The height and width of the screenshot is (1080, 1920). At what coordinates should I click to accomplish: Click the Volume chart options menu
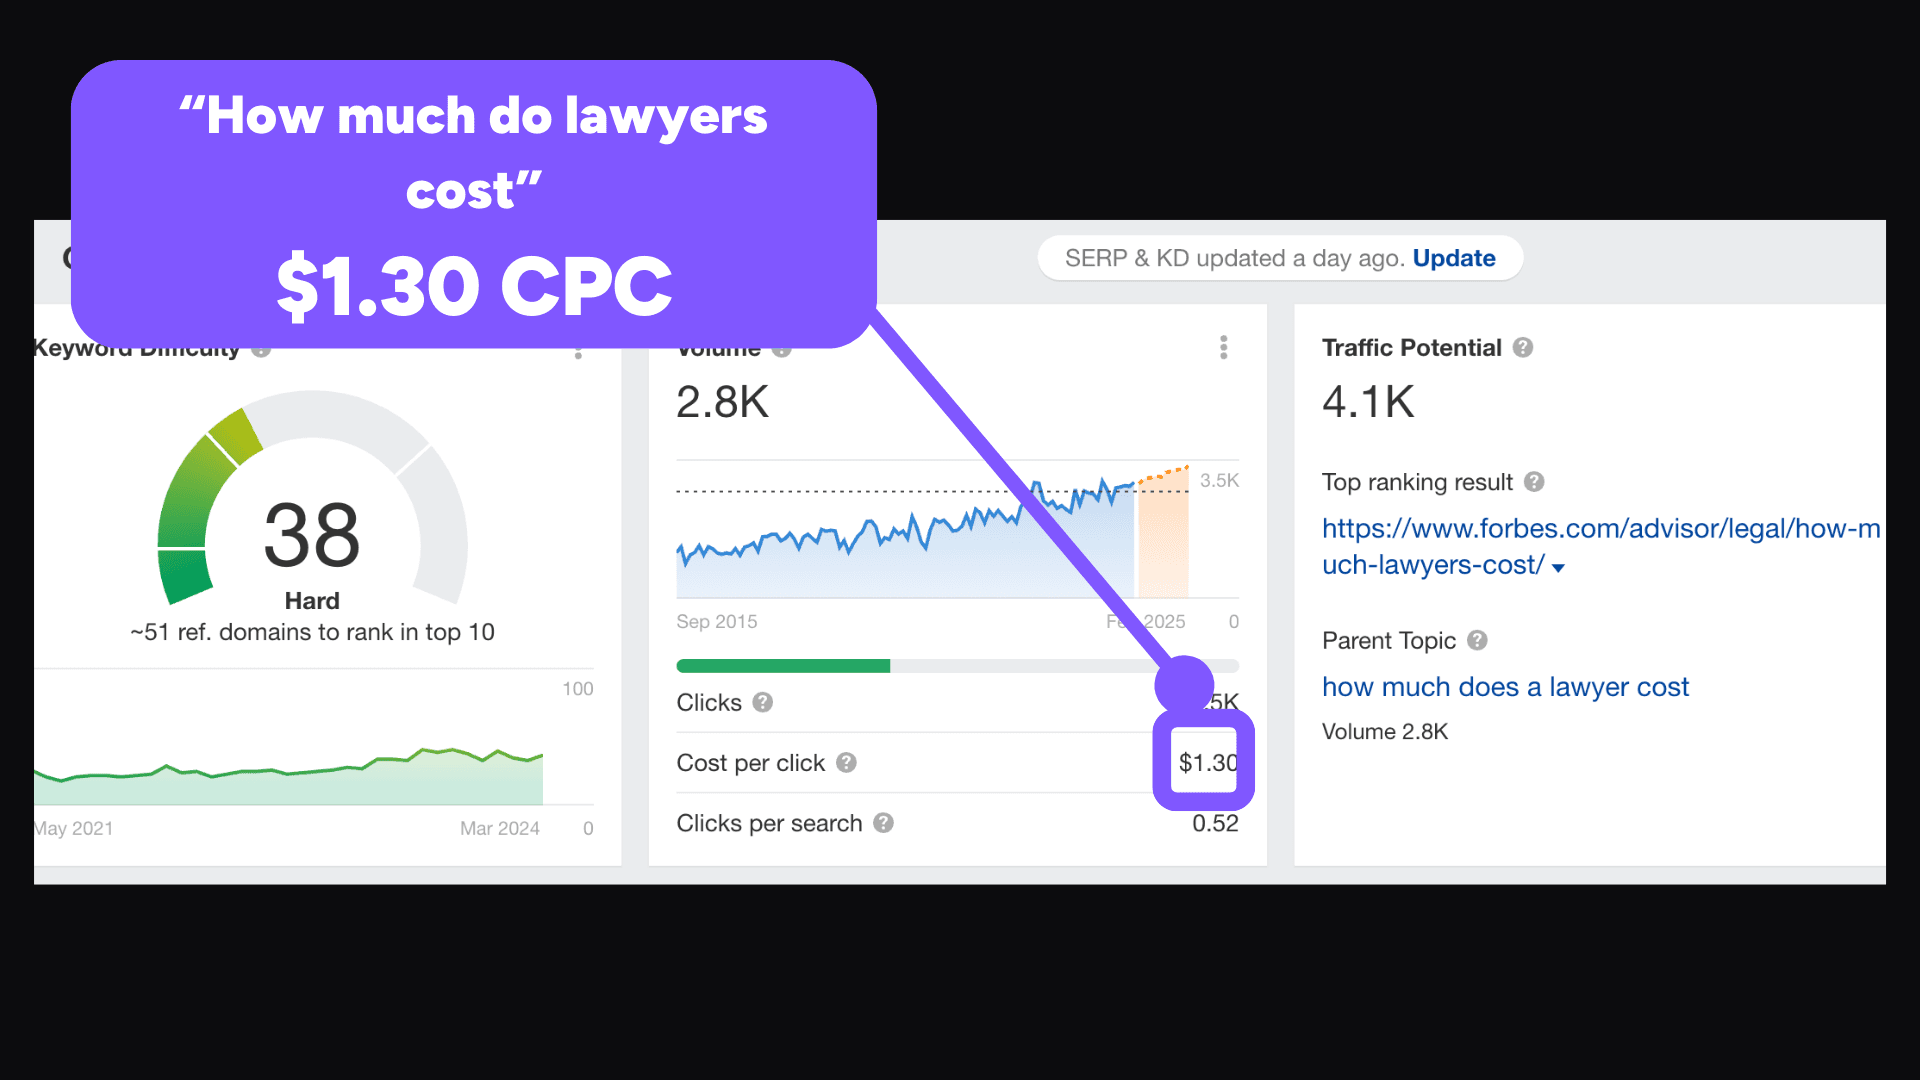click(x=1222, y=347)
